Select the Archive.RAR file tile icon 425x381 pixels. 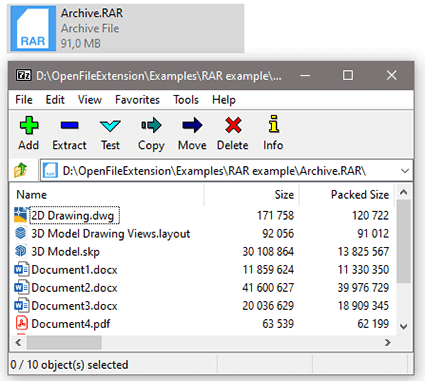click(x=33, y=29)
